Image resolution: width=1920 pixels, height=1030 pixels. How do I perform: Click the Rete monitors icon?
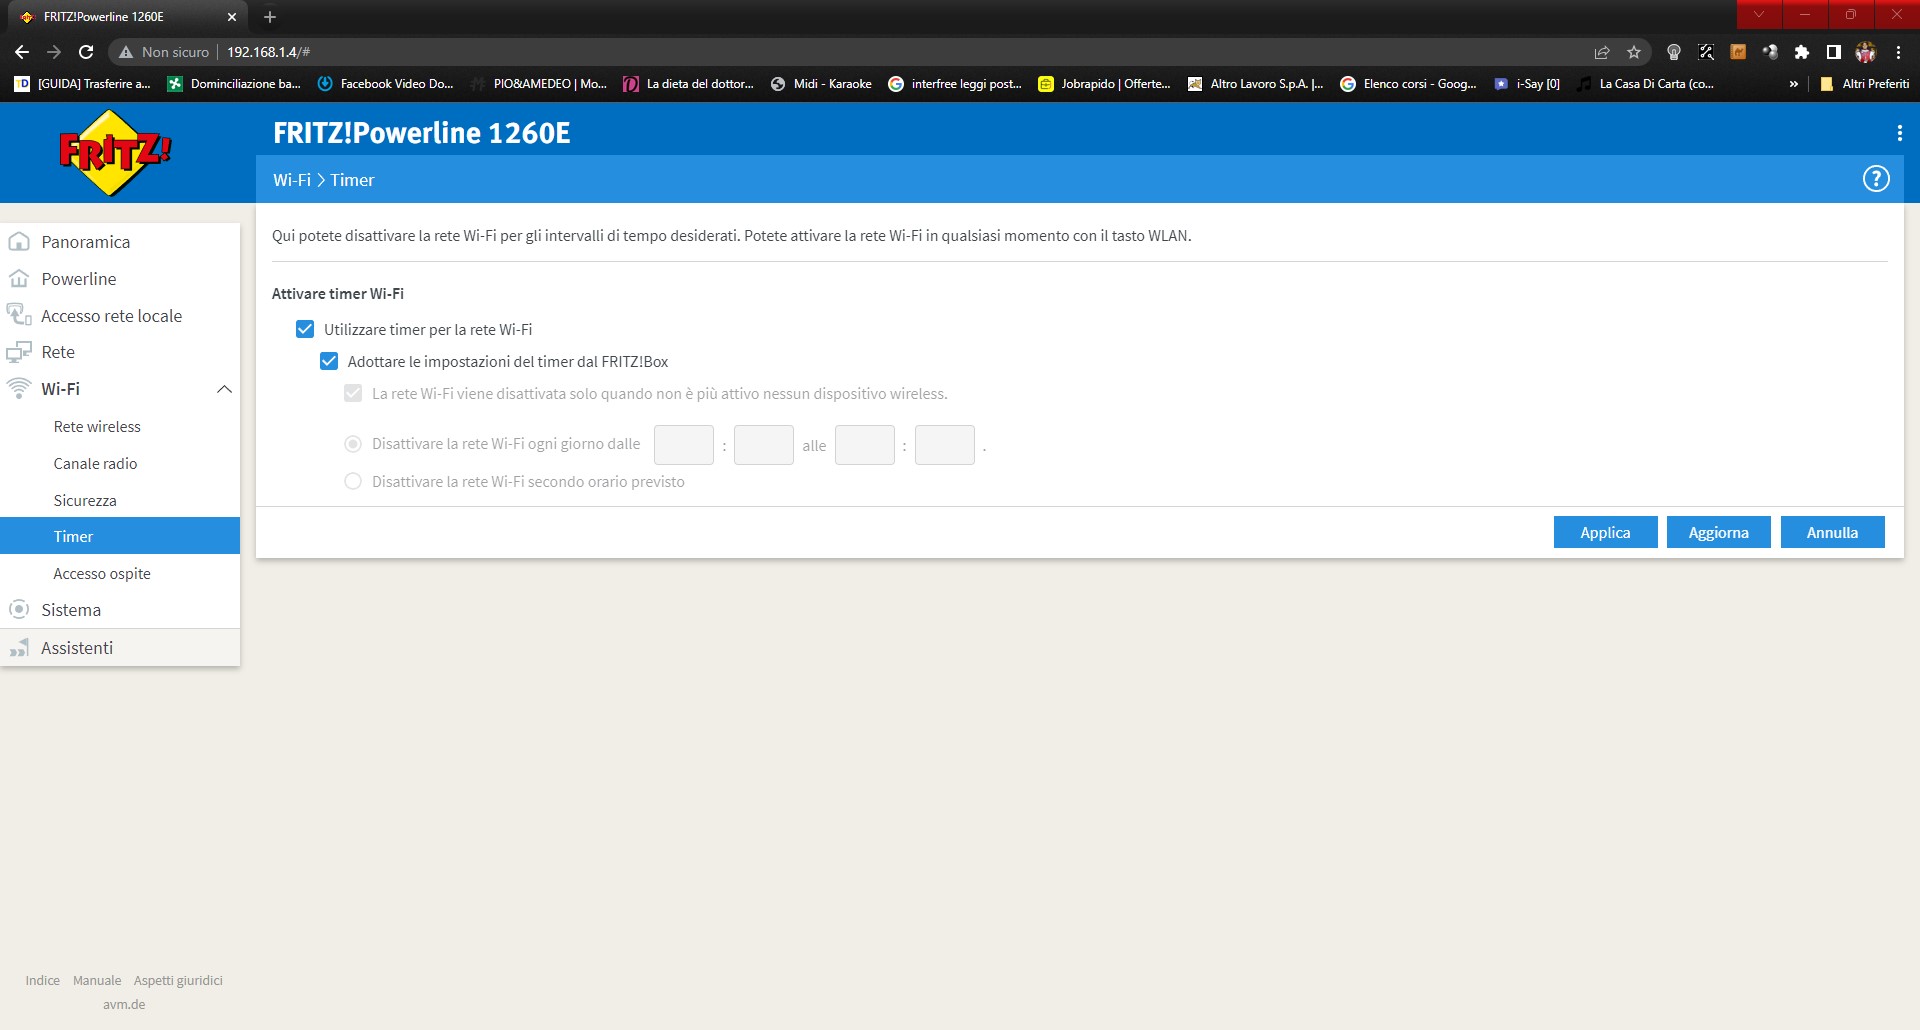19,352
